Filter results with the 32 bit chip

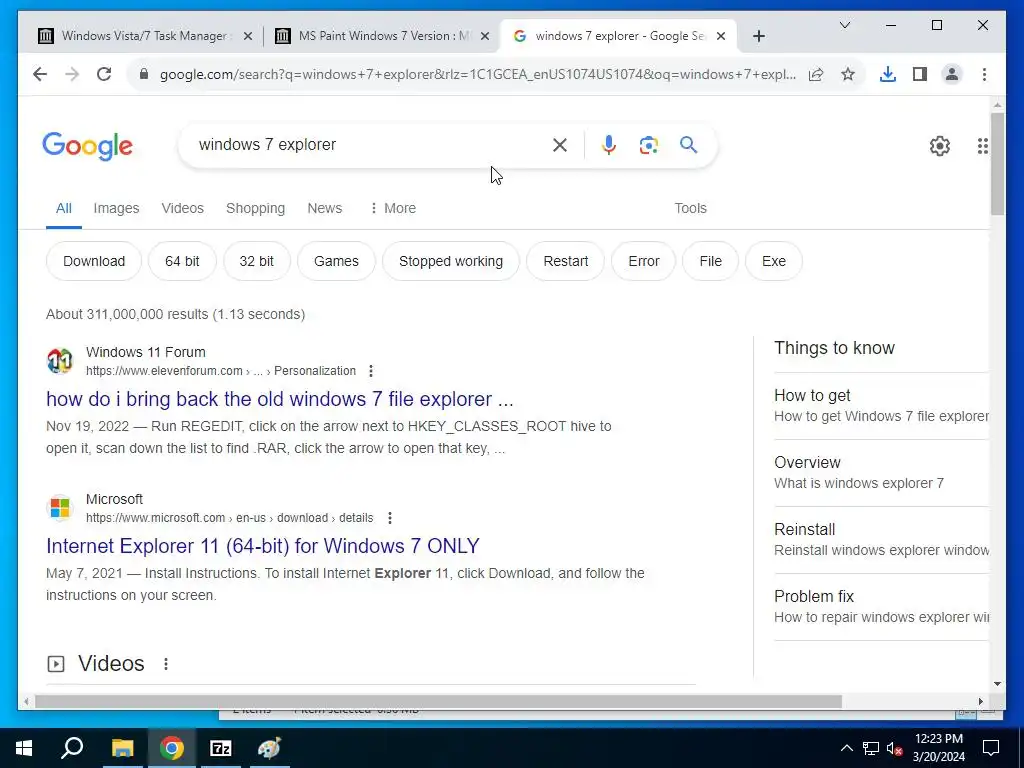pyautogui.click(x=257, y=261)
